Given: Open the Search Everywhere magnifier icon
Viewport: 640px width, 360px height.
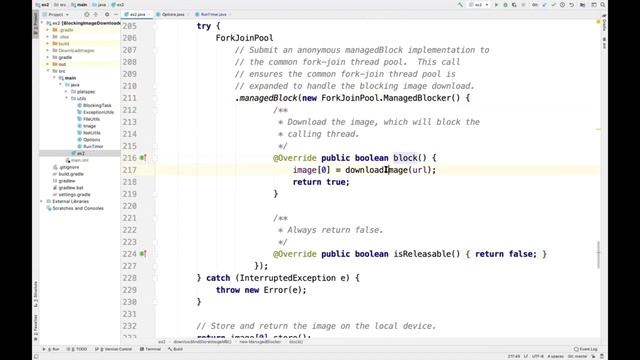Looking at the screenshot, I should pos(603,5).
